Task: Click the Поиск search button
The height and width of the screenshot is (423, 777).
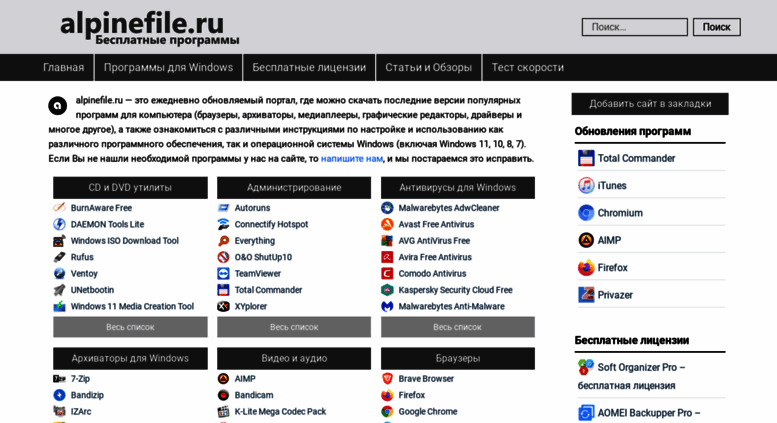Action: (x=717, y=27)
